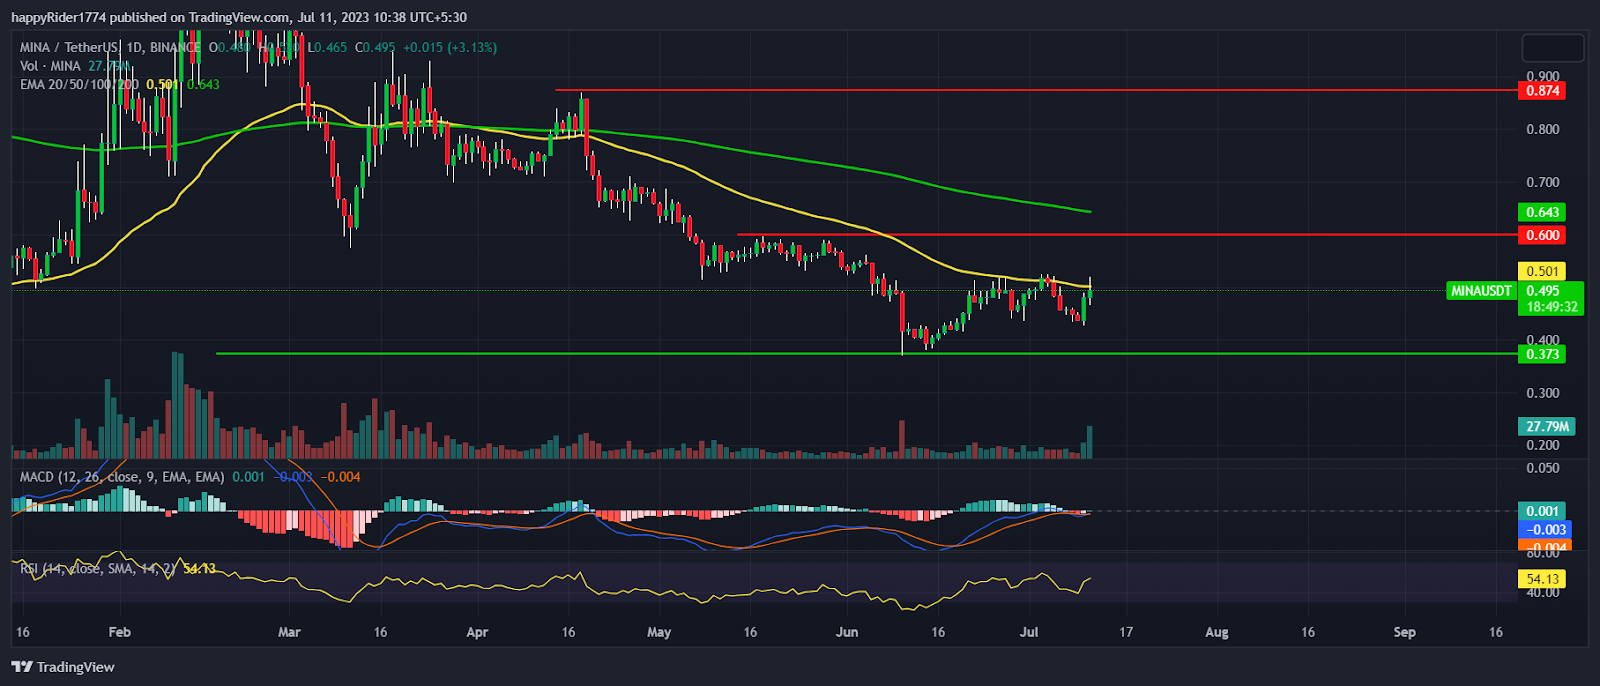Click the yellow 0.501 EMA value label
This screenshot has height=686, width=1600.
(1543, 271)
